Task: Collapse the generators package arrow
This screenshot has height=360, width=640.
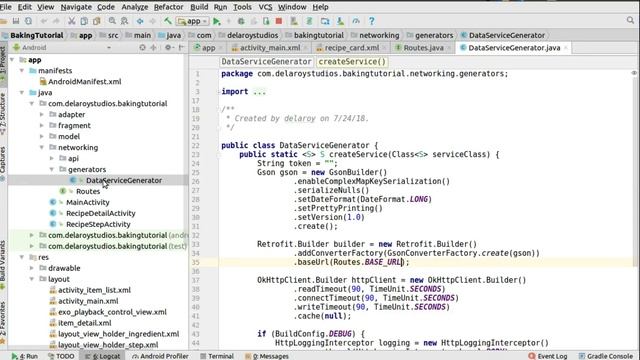Action: (52, 169)
